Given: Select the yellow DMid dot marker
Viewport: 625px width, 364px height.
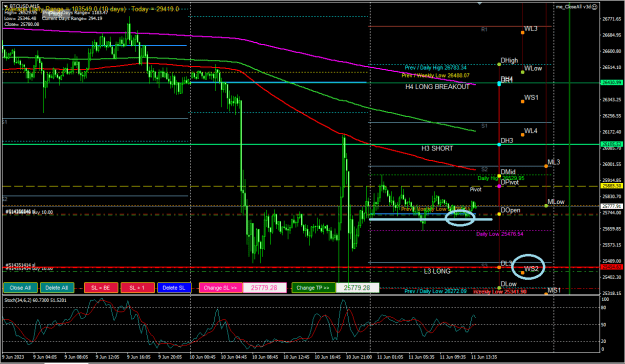Looking at the screenshot, I should coord(499,176).
